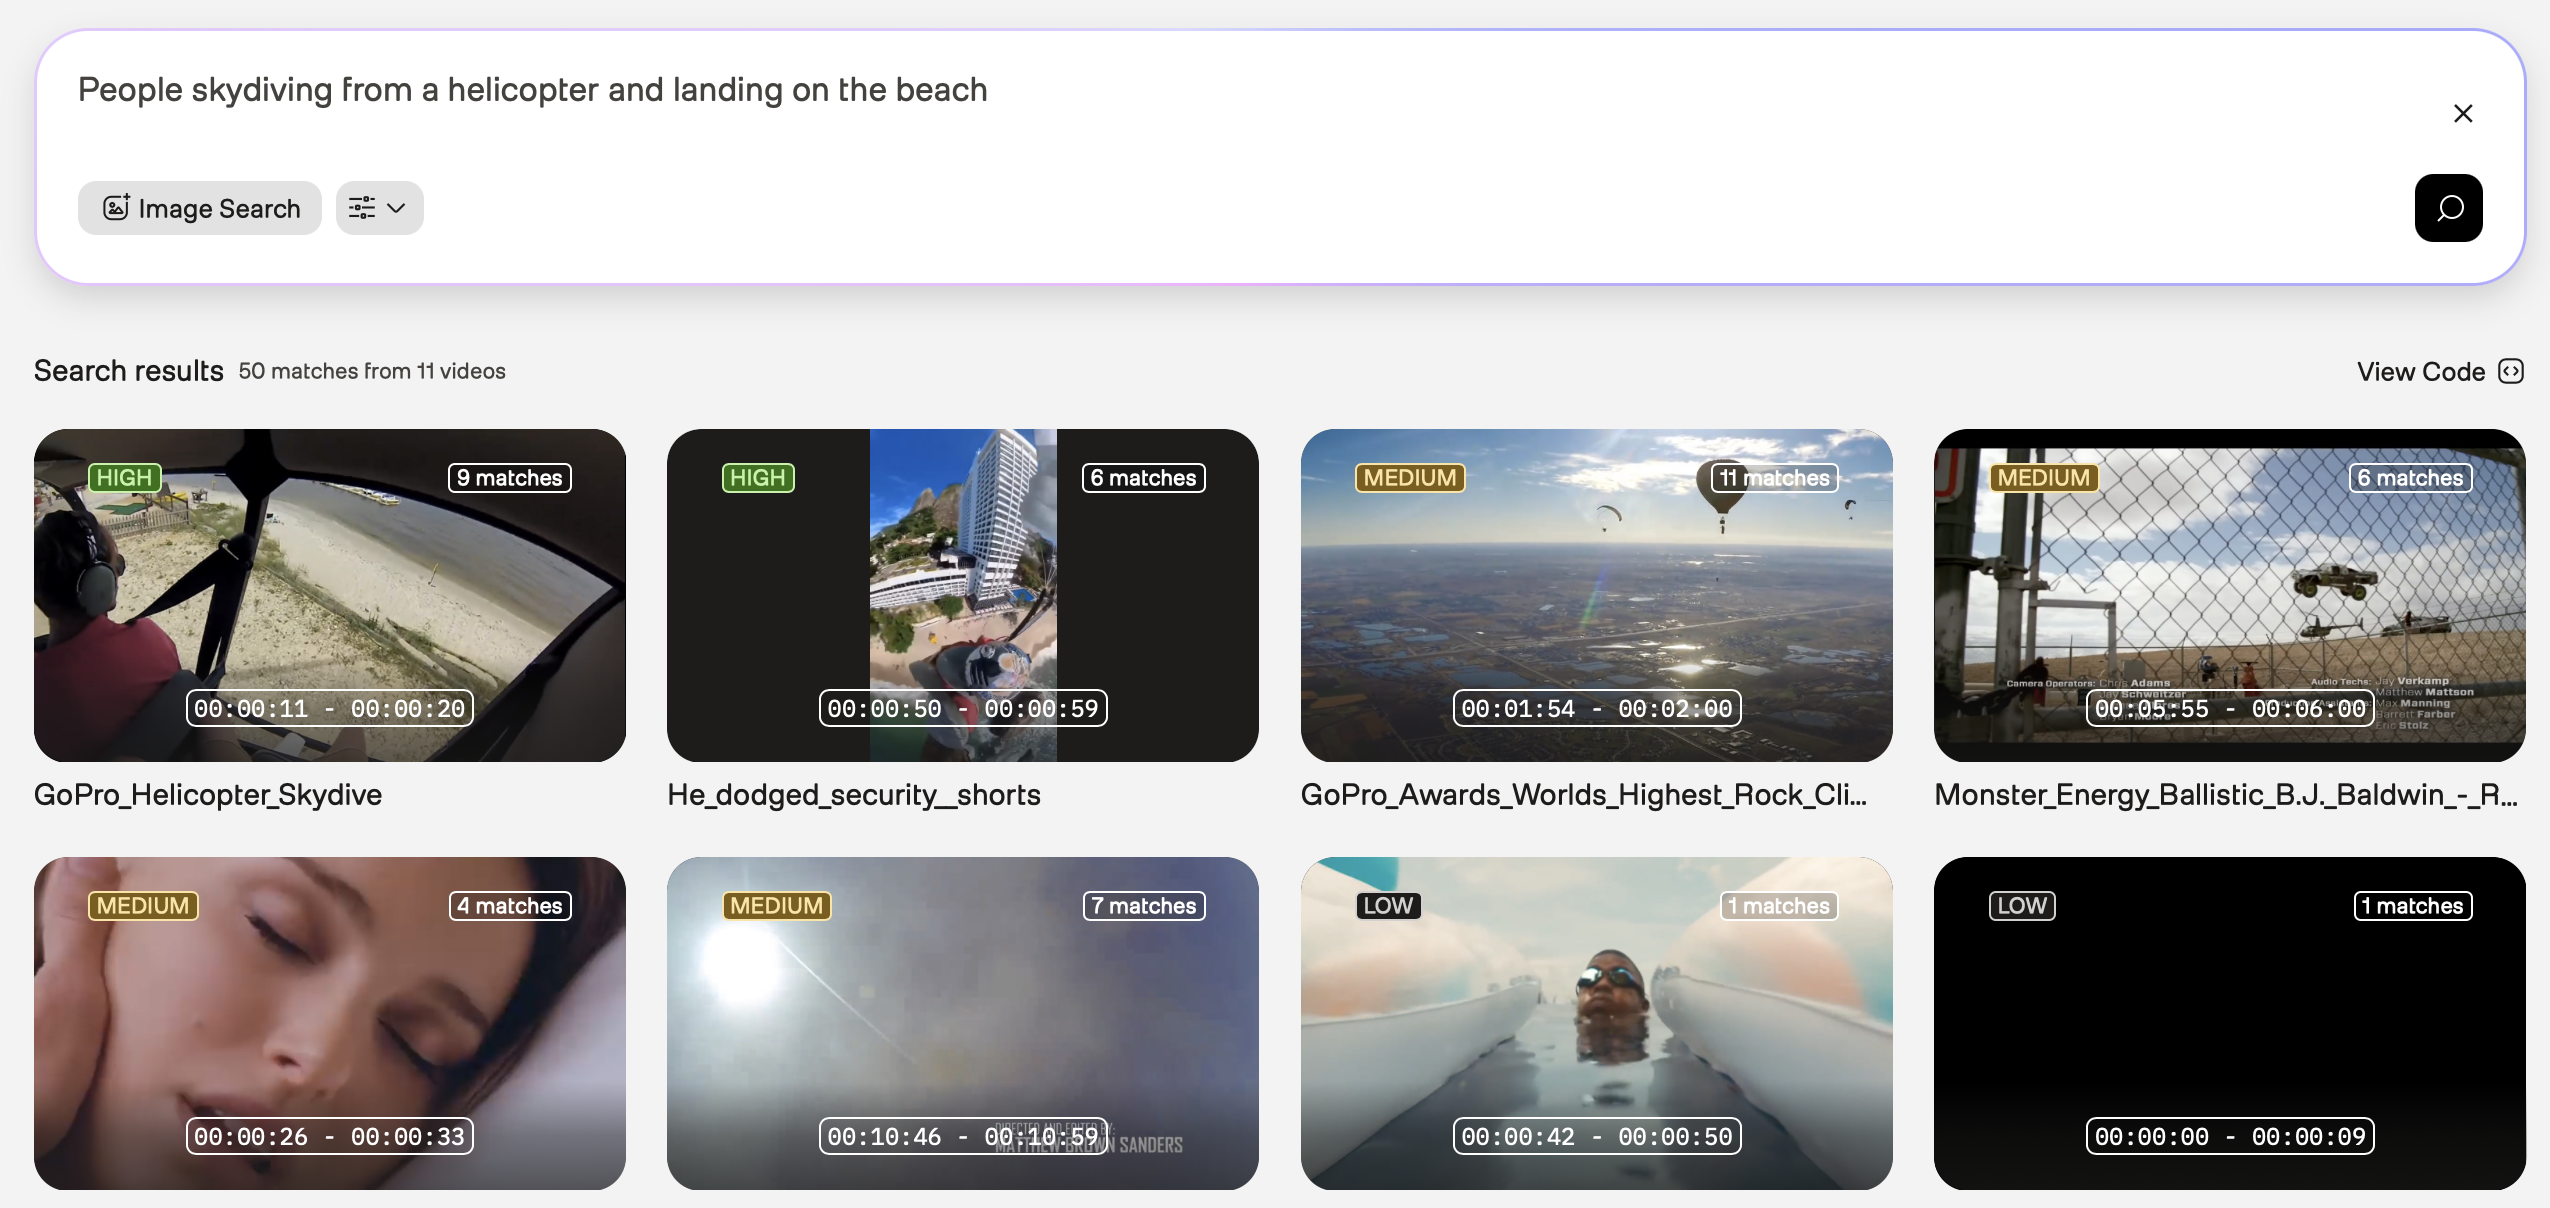The width and height of the screenshot is (2550, 1208).
Task: Click the Image Search button
Action: [200, 208]
